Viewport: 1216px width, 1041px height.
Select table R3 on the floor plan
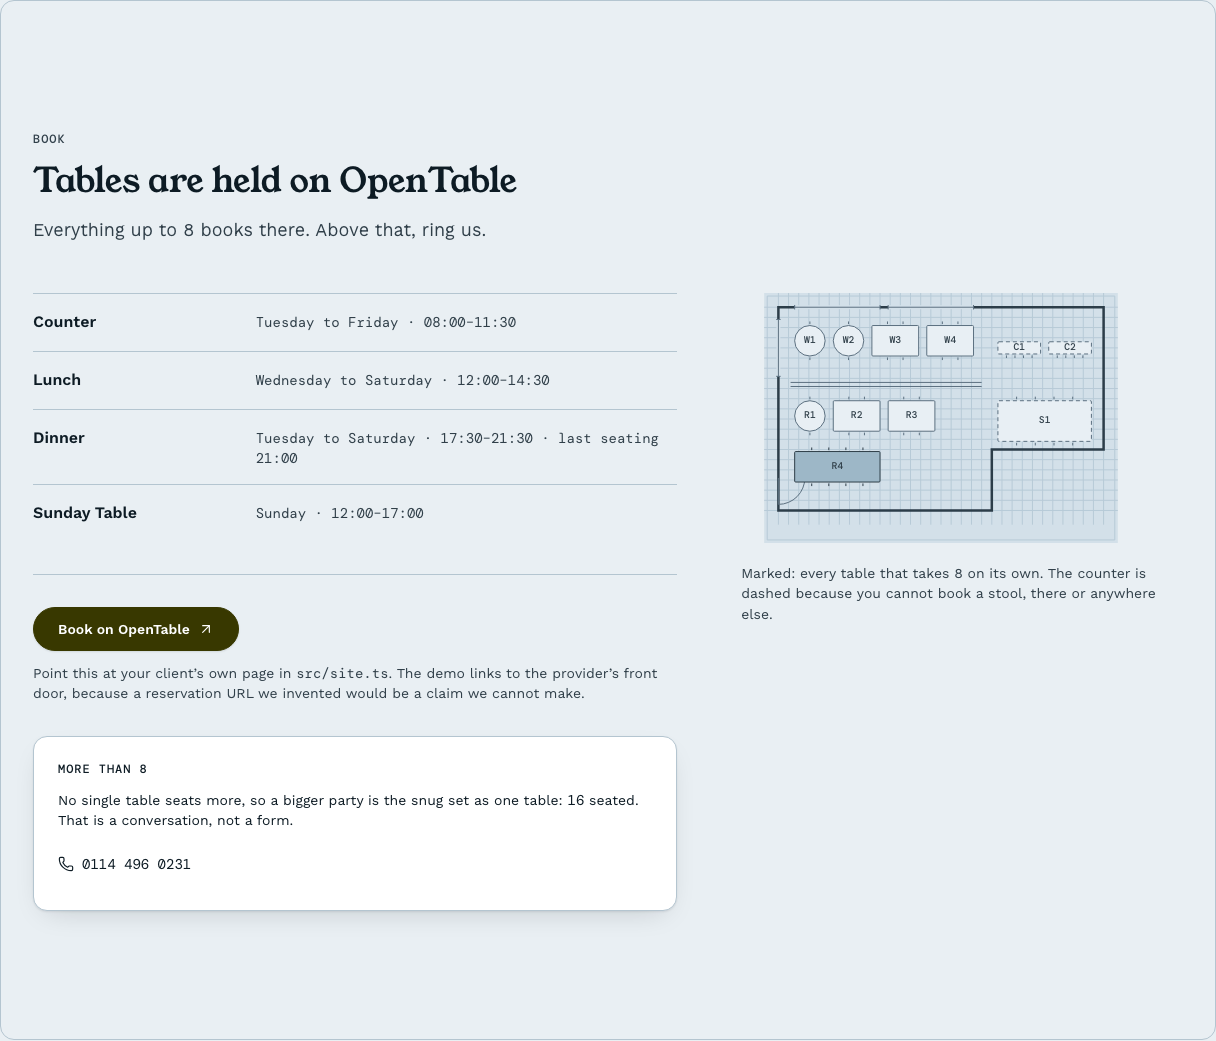point(911,415)
